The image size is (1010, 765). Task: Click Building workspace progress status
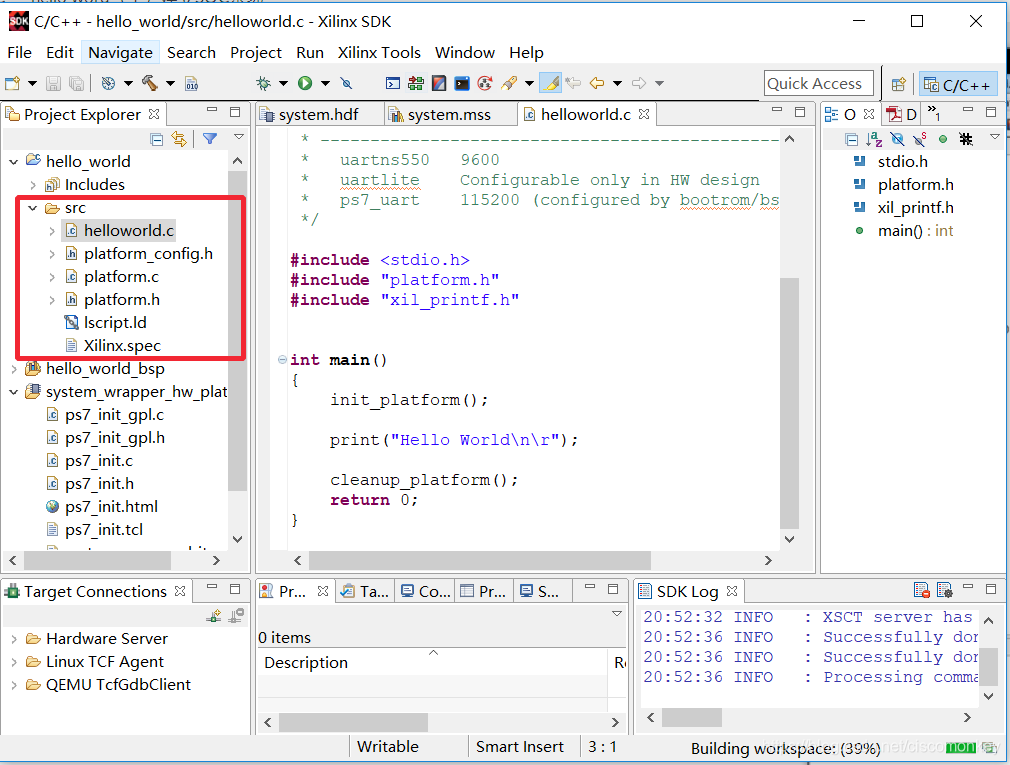[785, 748]
